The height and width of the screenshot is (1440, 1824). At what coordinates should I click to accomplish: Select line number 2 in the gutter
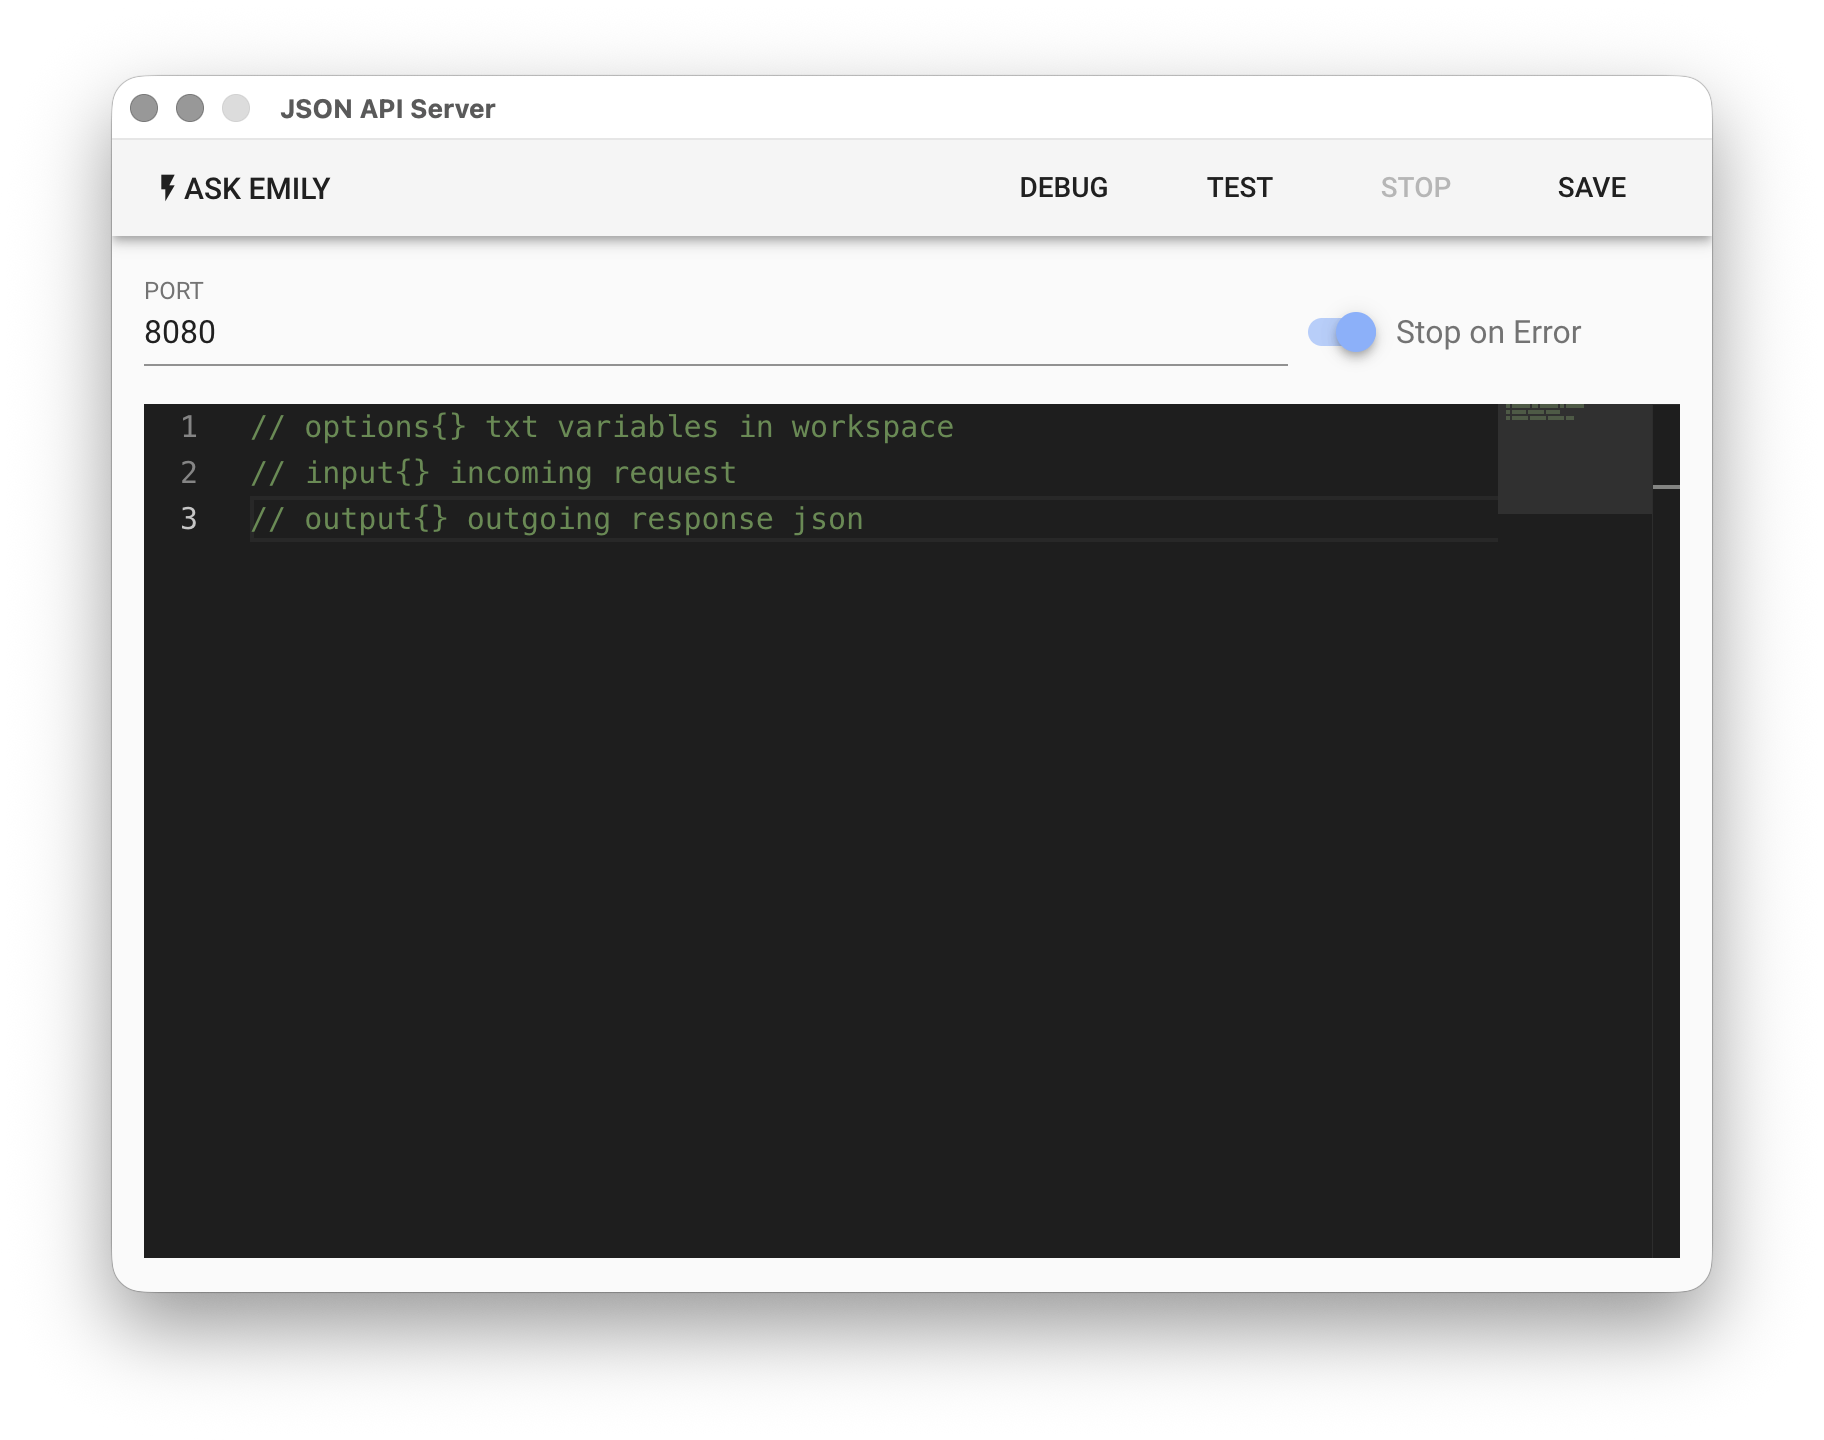point(188,473)
